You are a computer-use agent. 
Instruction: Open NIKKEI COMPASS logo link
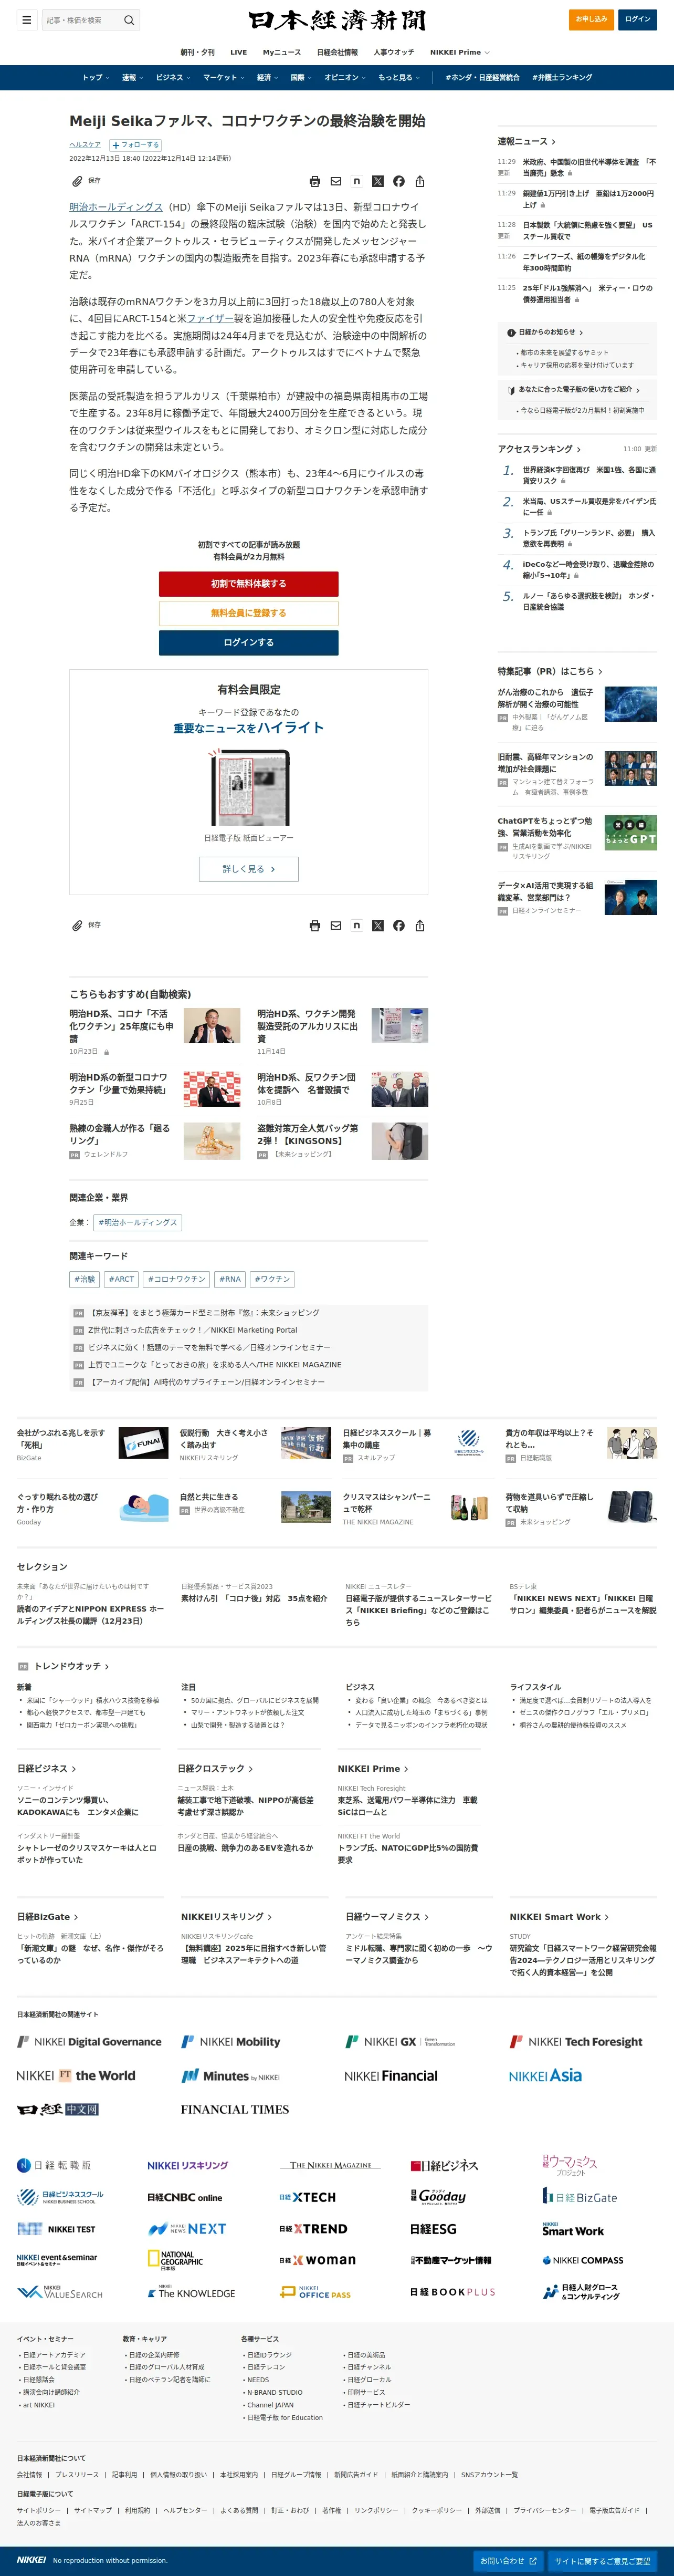click(582, 2260)
